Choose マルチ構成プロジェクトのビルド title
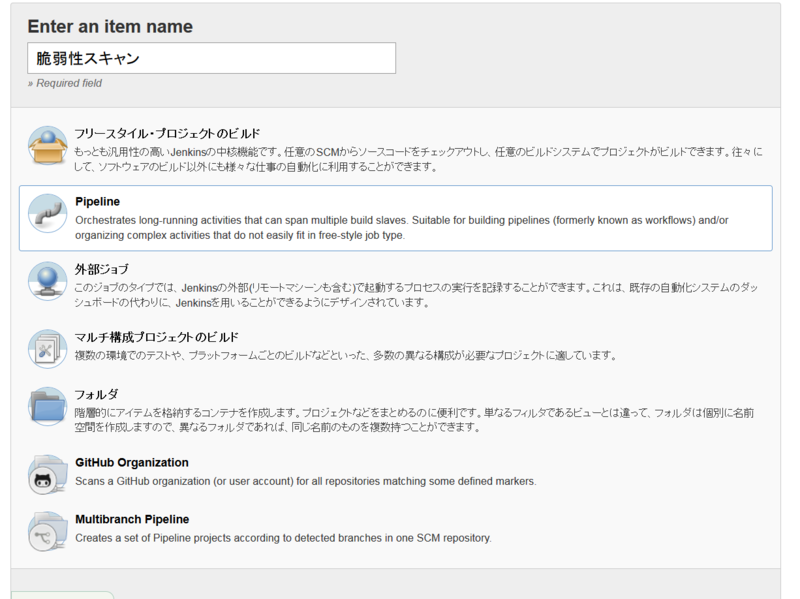Viewport: 800px width, 599px height. tap(157, 337)
